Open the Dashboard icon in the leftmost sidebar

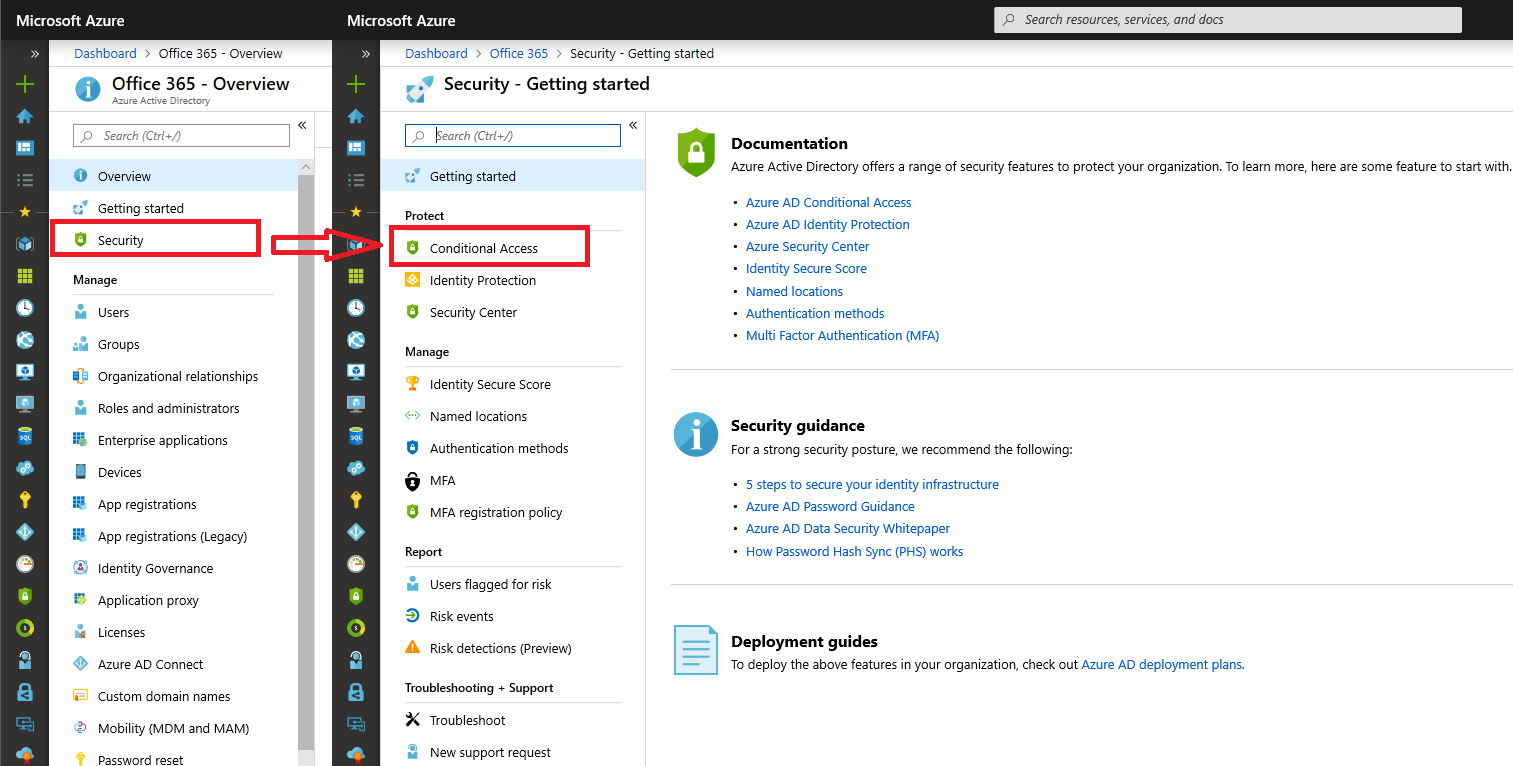click(x=25, y=148)
